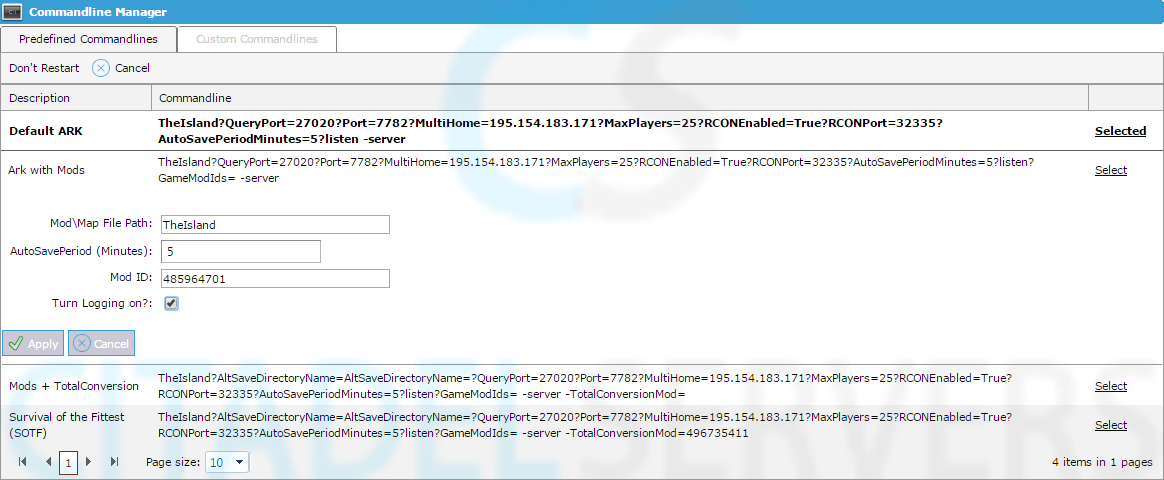This screenshot has width=1164, height=480.
Task: Switch to Predefined Commandlines tab
Action: point(88,39)
